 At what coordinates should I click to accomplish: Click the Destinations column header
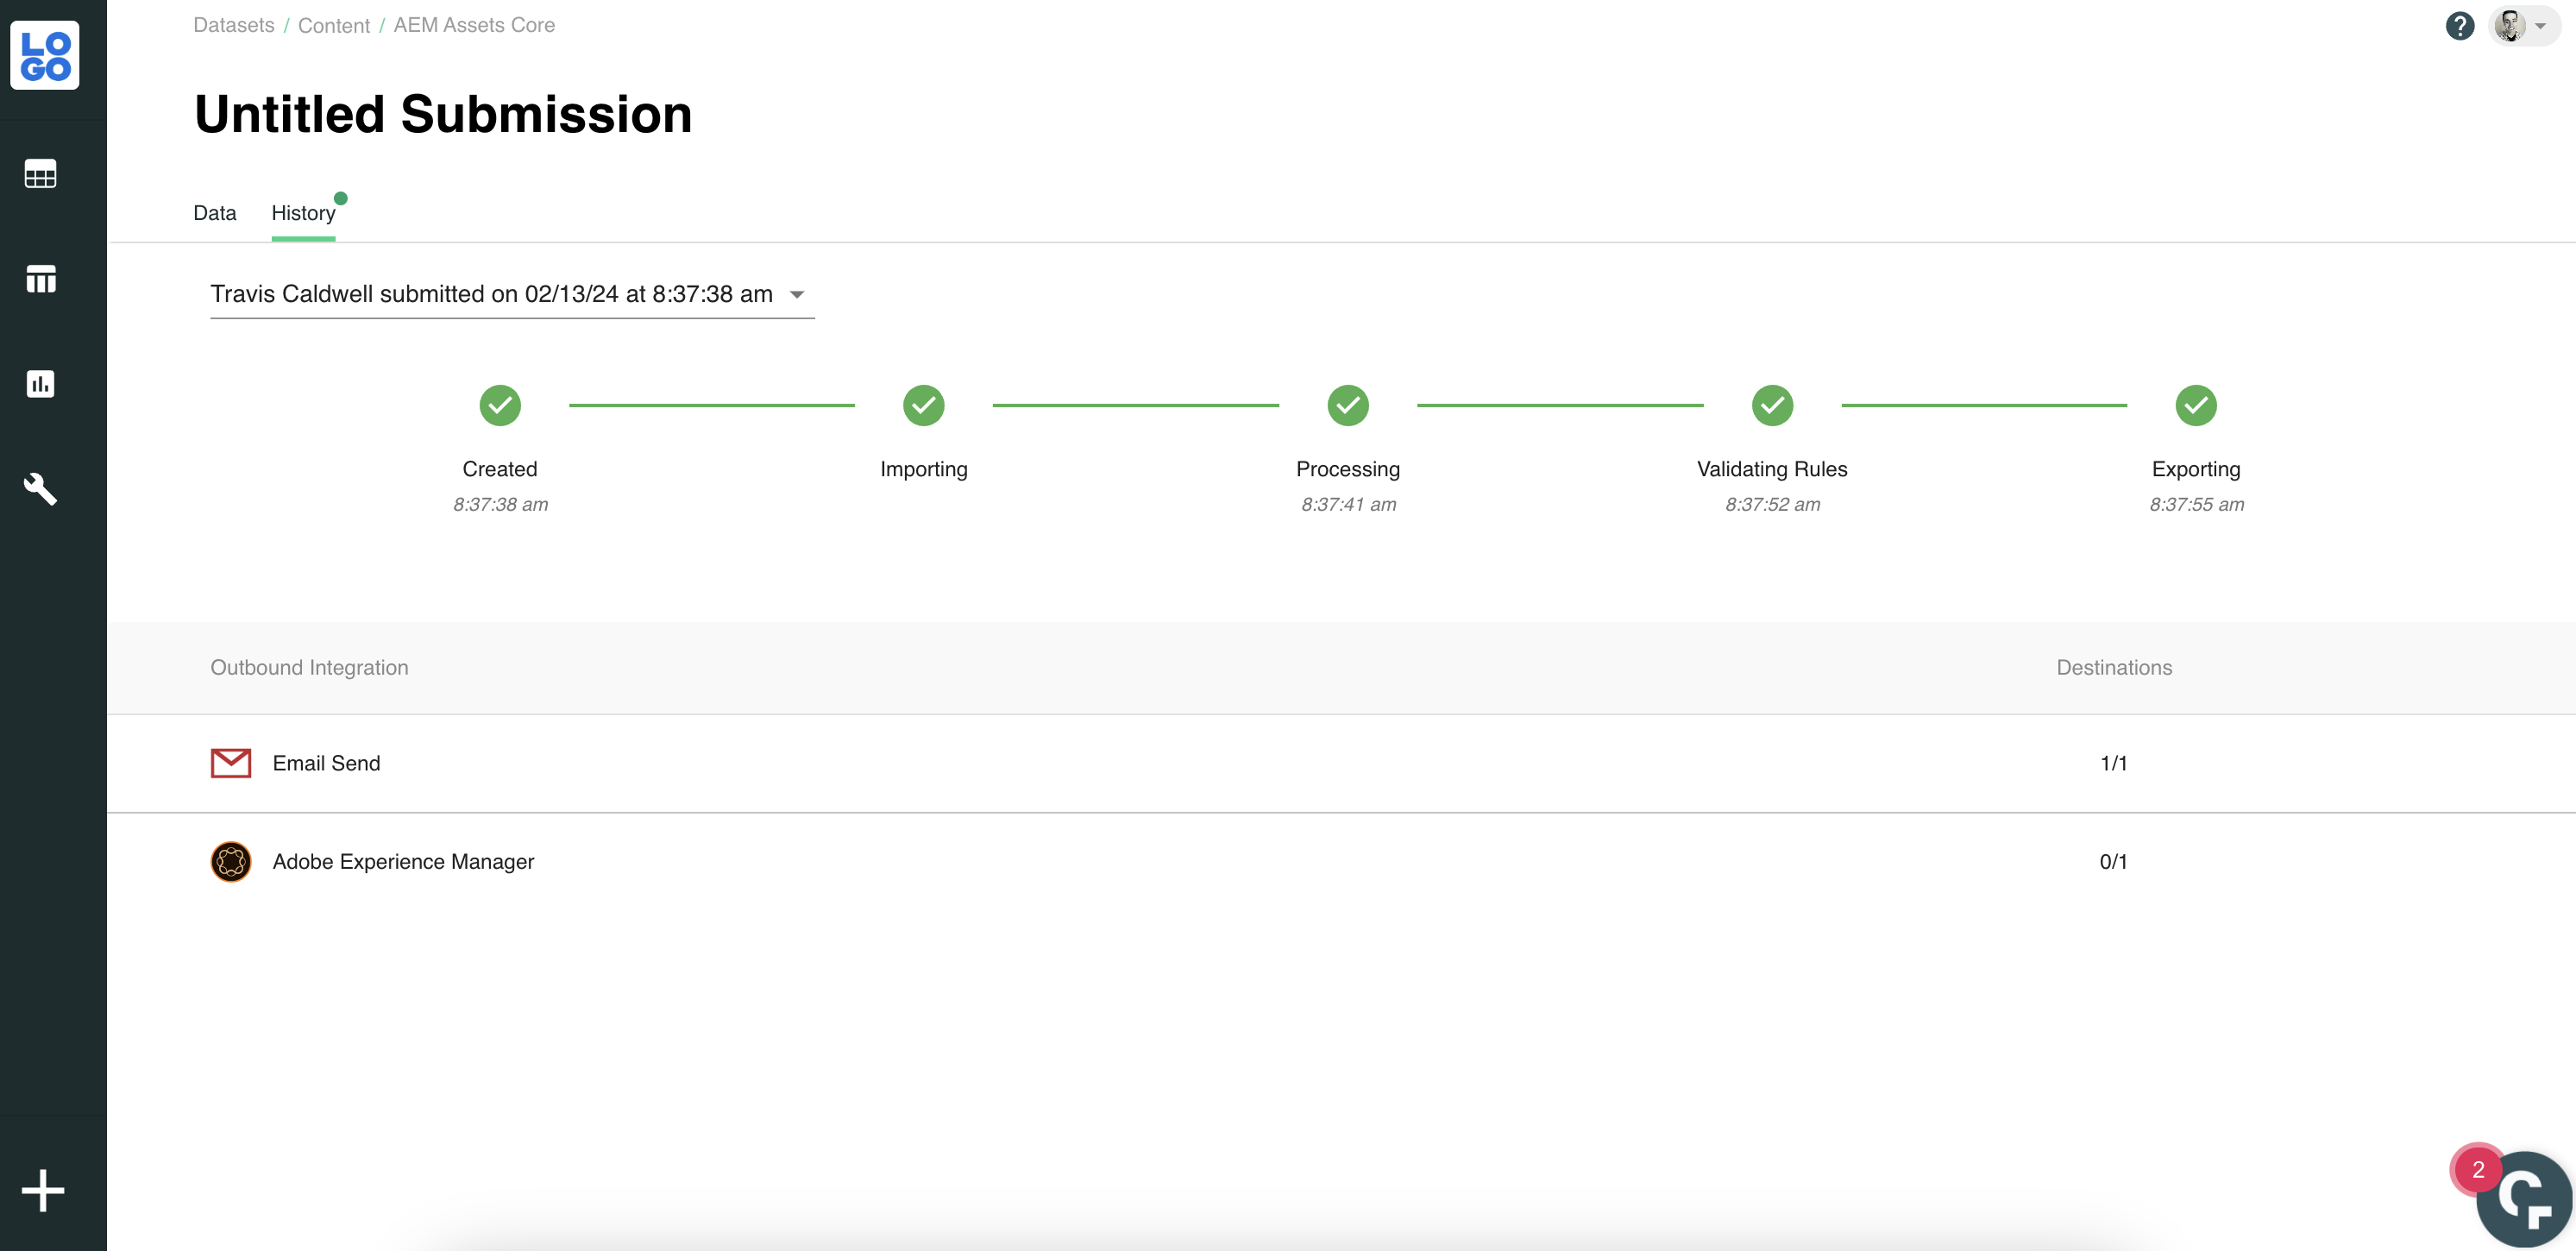click(2114, 667)
